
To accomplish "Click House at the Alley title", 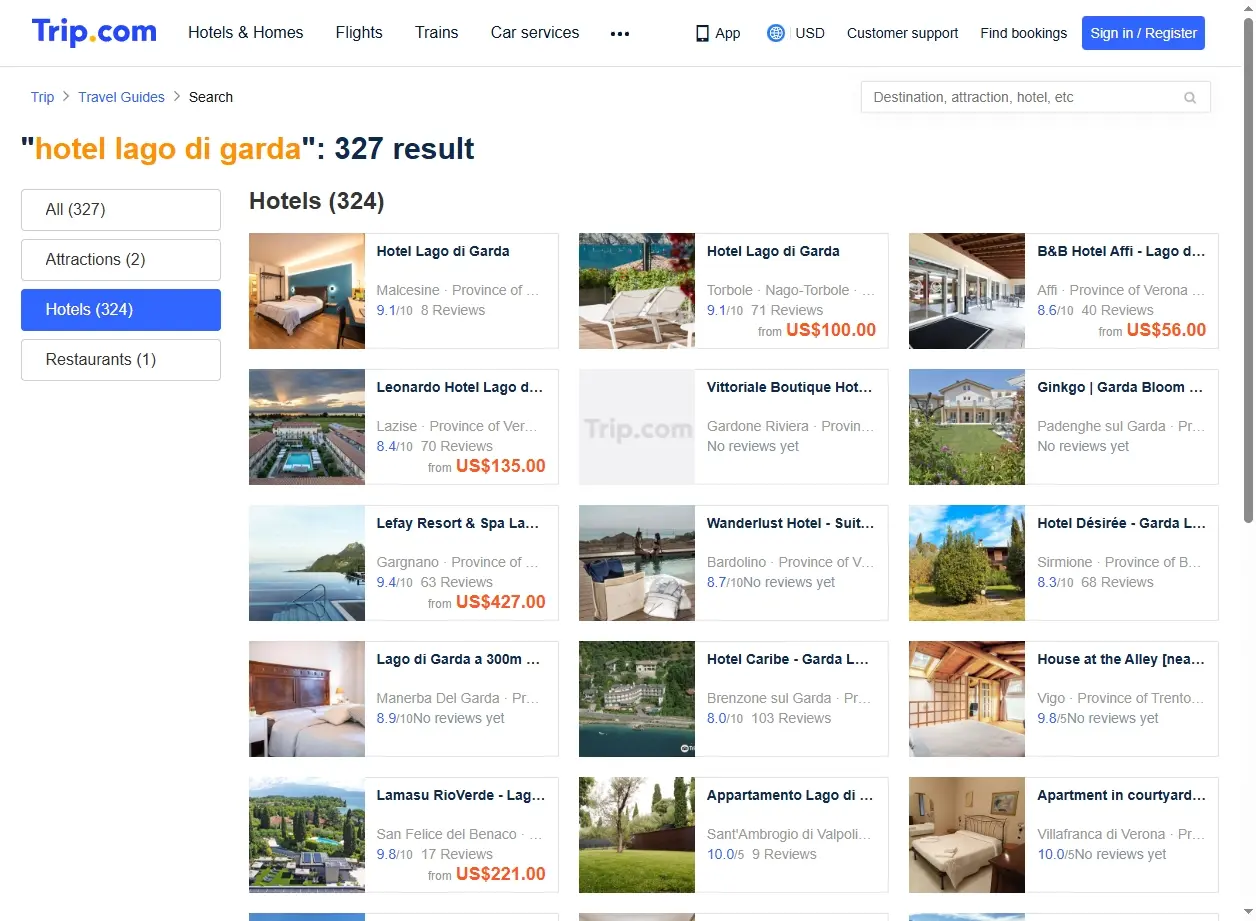I will click(x=1121, y=659).
